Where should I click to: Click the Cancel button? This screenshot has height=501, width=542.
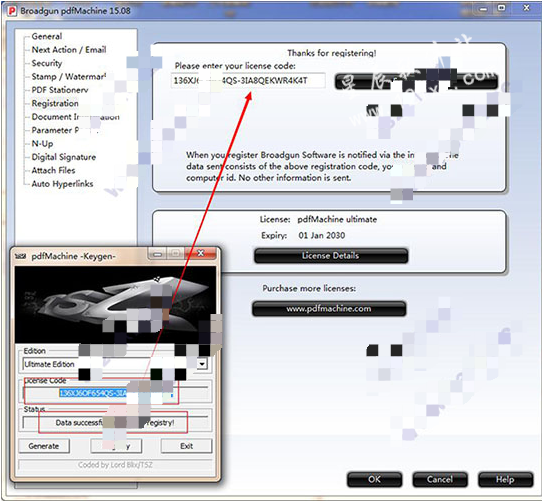point(440,480)
